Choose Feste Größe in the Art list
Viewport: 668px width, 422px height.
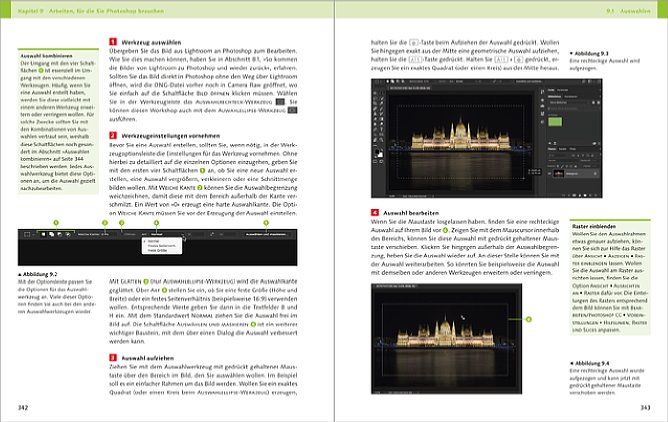157,250
